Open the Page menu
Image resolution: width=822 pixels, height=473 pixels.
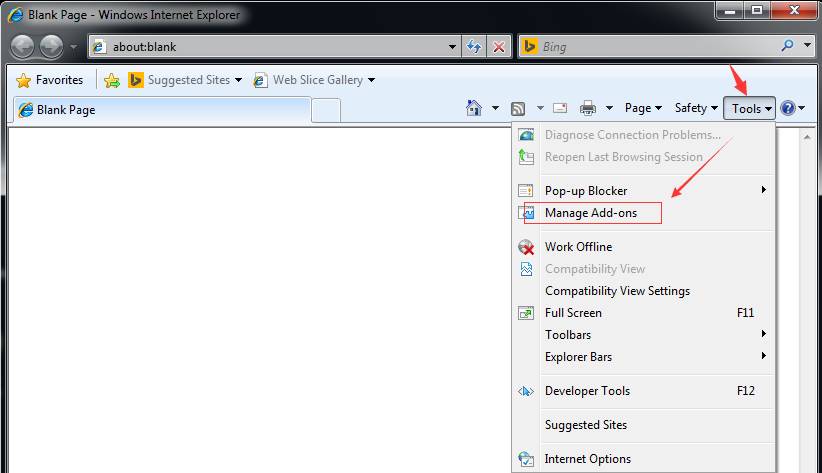pos(643,108)
